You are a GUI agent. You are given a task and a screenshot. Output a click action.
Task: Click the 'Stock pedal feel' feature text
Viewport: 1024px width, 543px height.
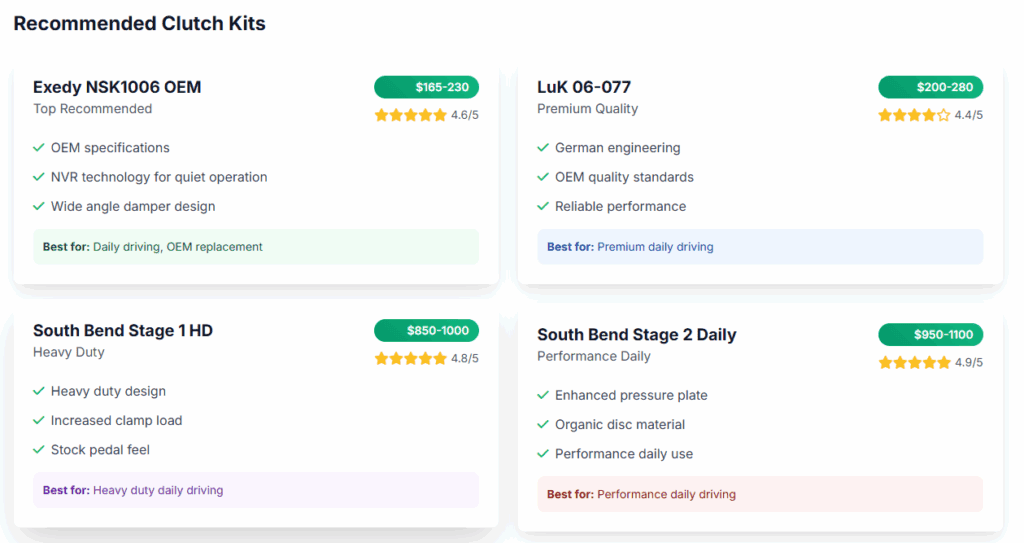point(100,450)
